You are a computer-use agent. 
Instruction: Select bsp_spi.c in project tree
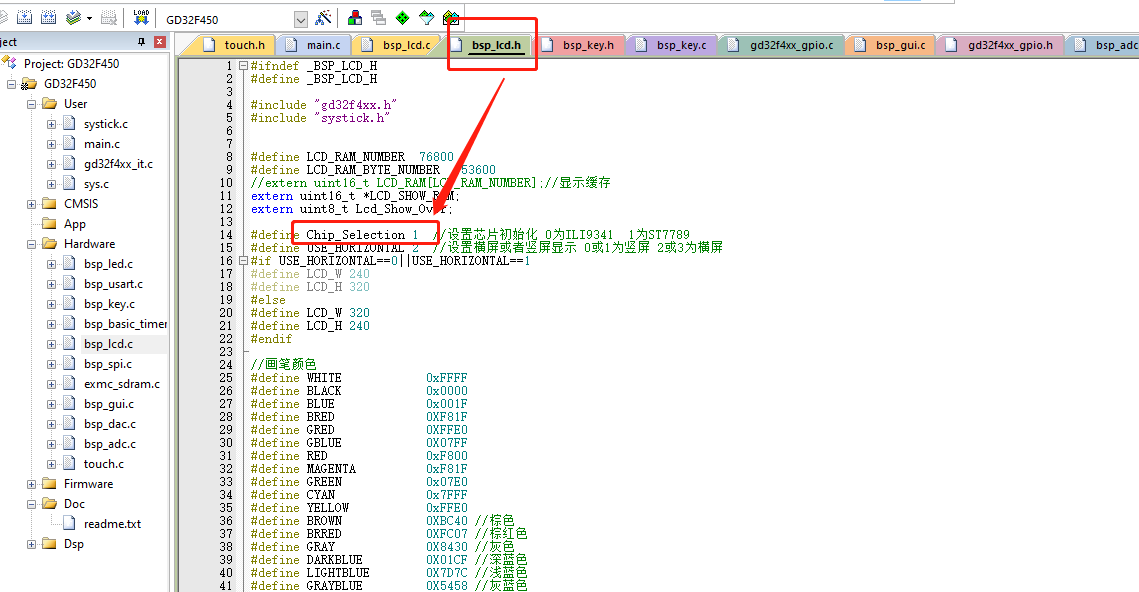pos(108,364)
